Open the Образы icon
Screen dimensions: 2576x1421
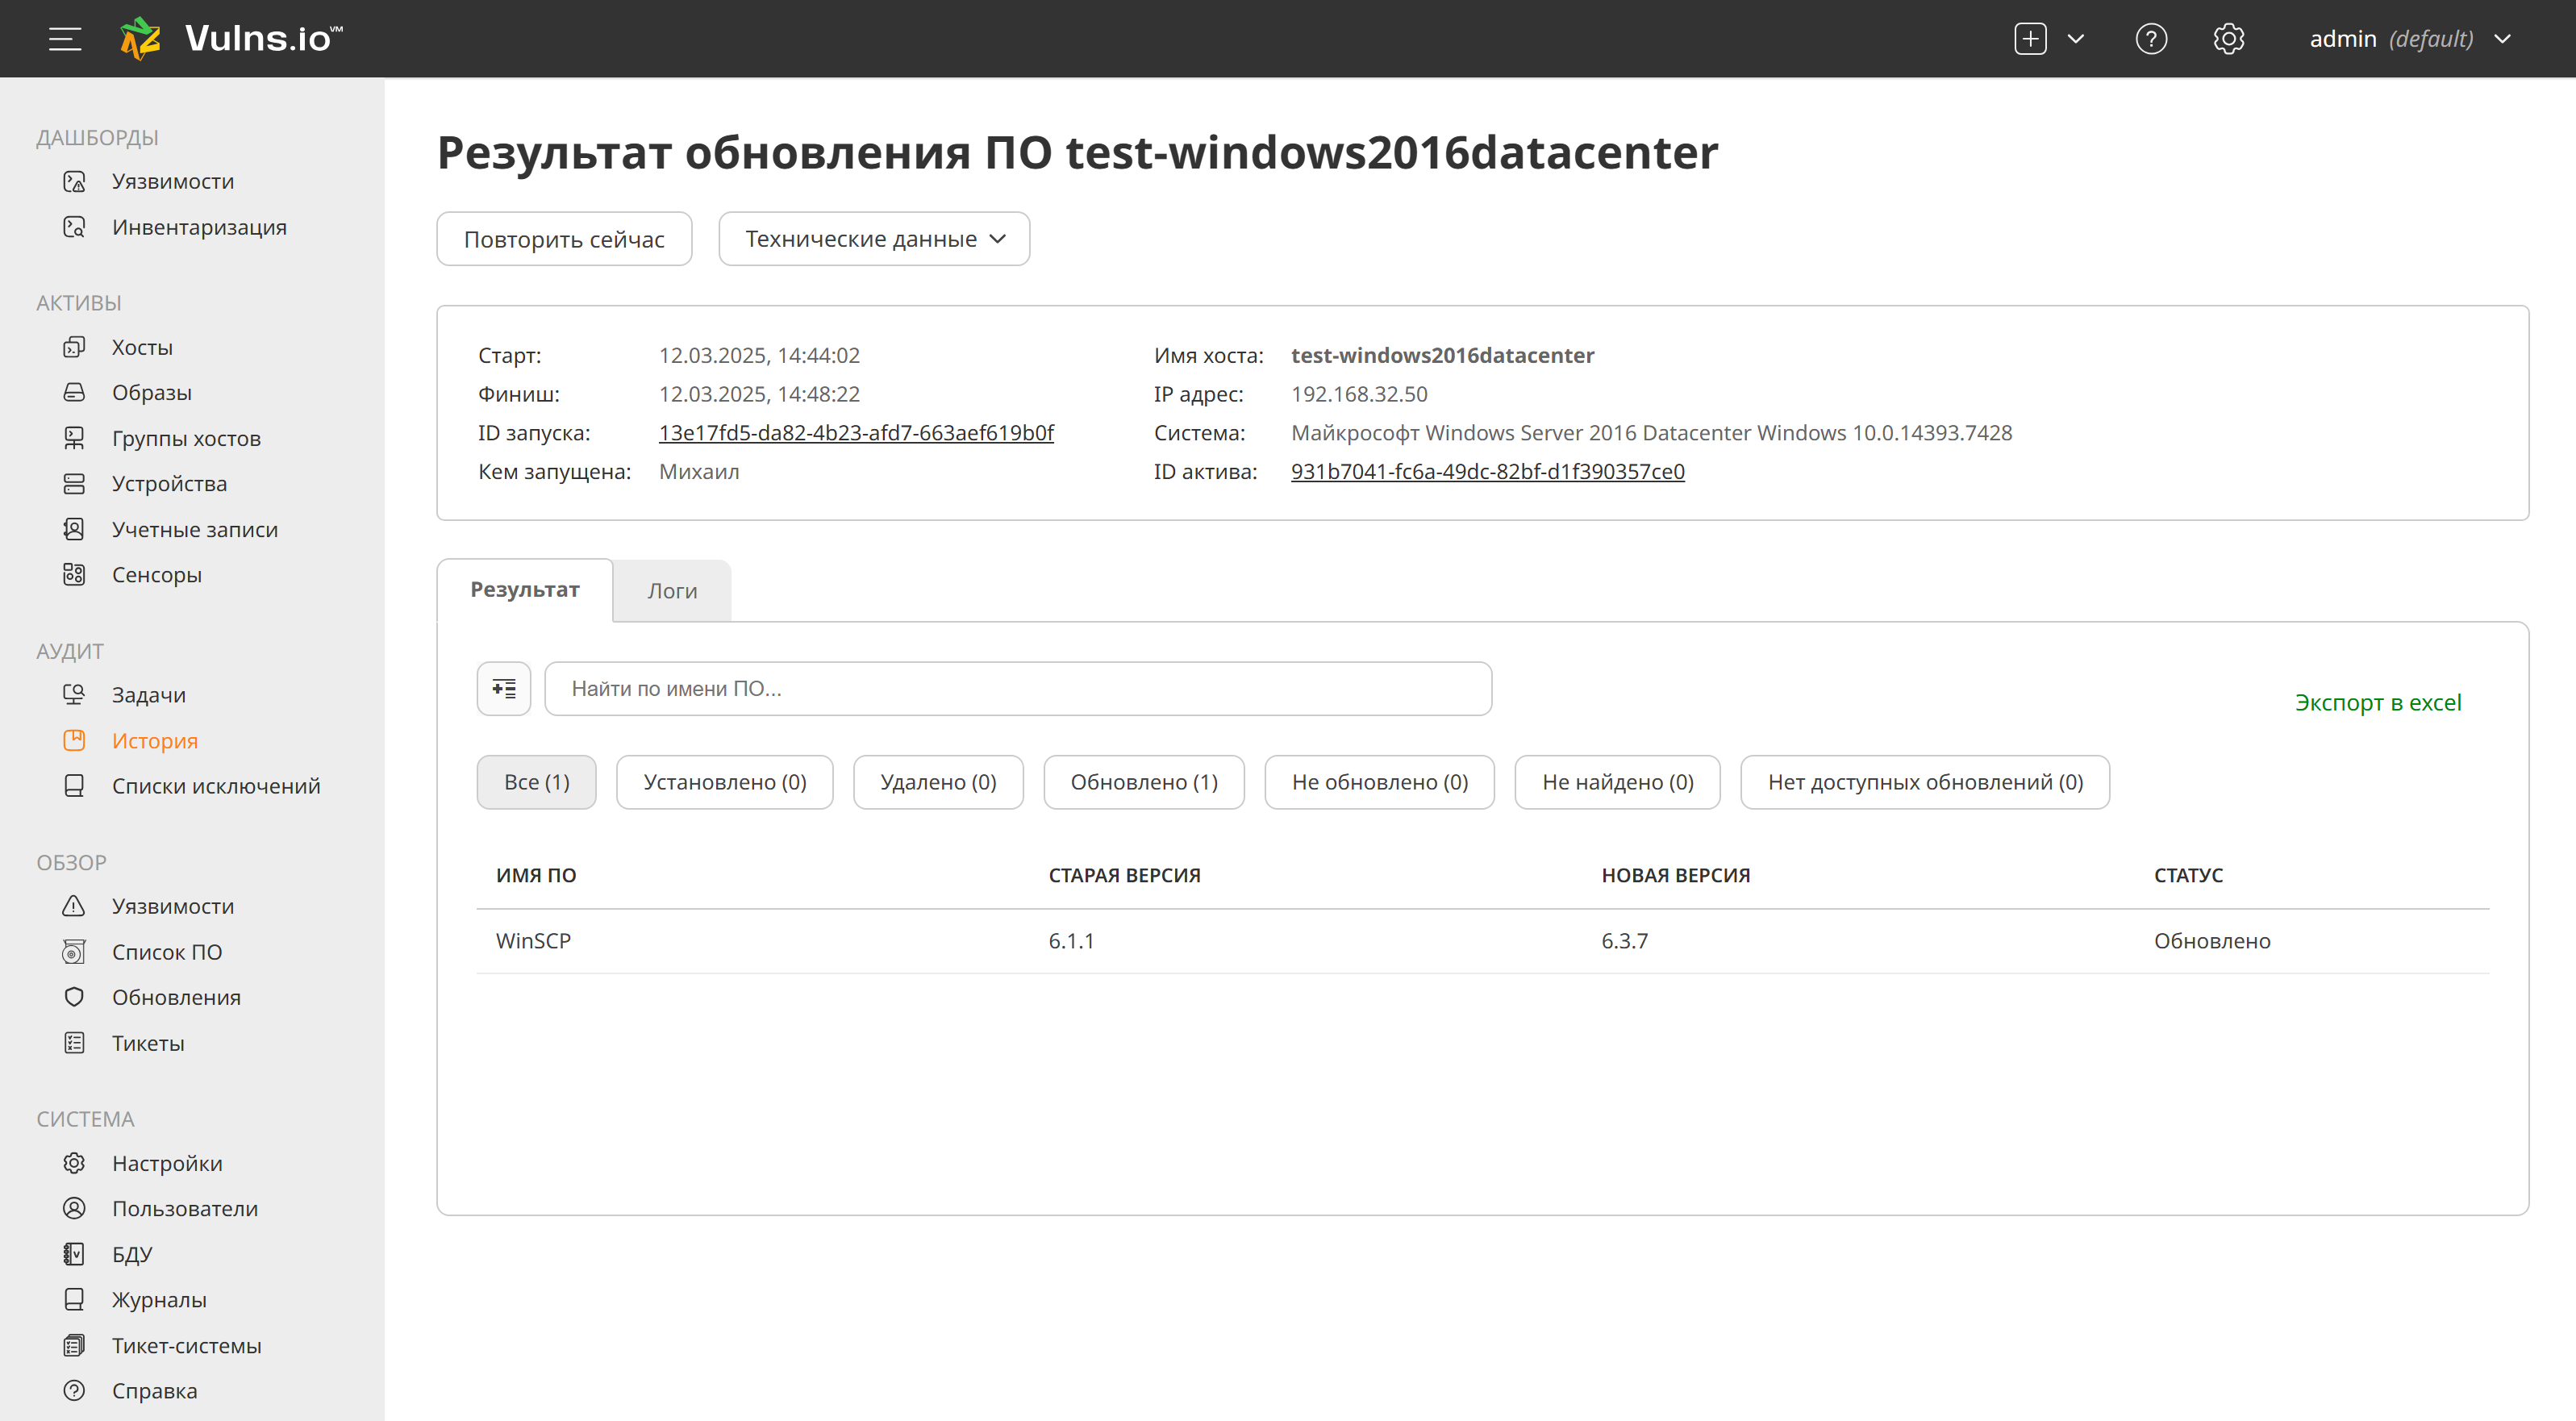74,392
